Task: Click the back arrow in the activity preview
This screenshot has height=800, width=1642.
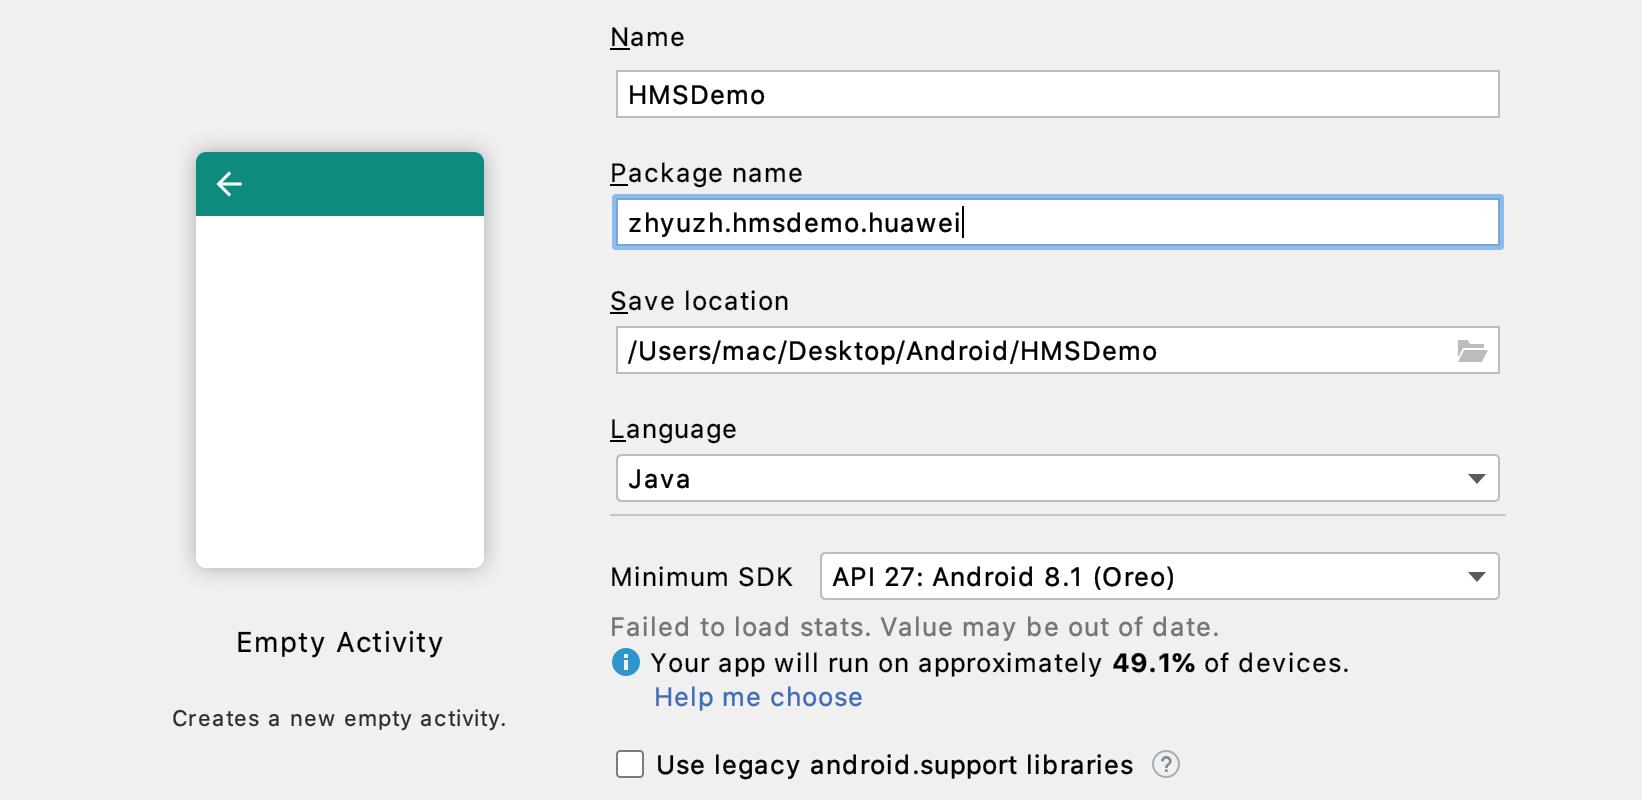Action: coord(230,184)
